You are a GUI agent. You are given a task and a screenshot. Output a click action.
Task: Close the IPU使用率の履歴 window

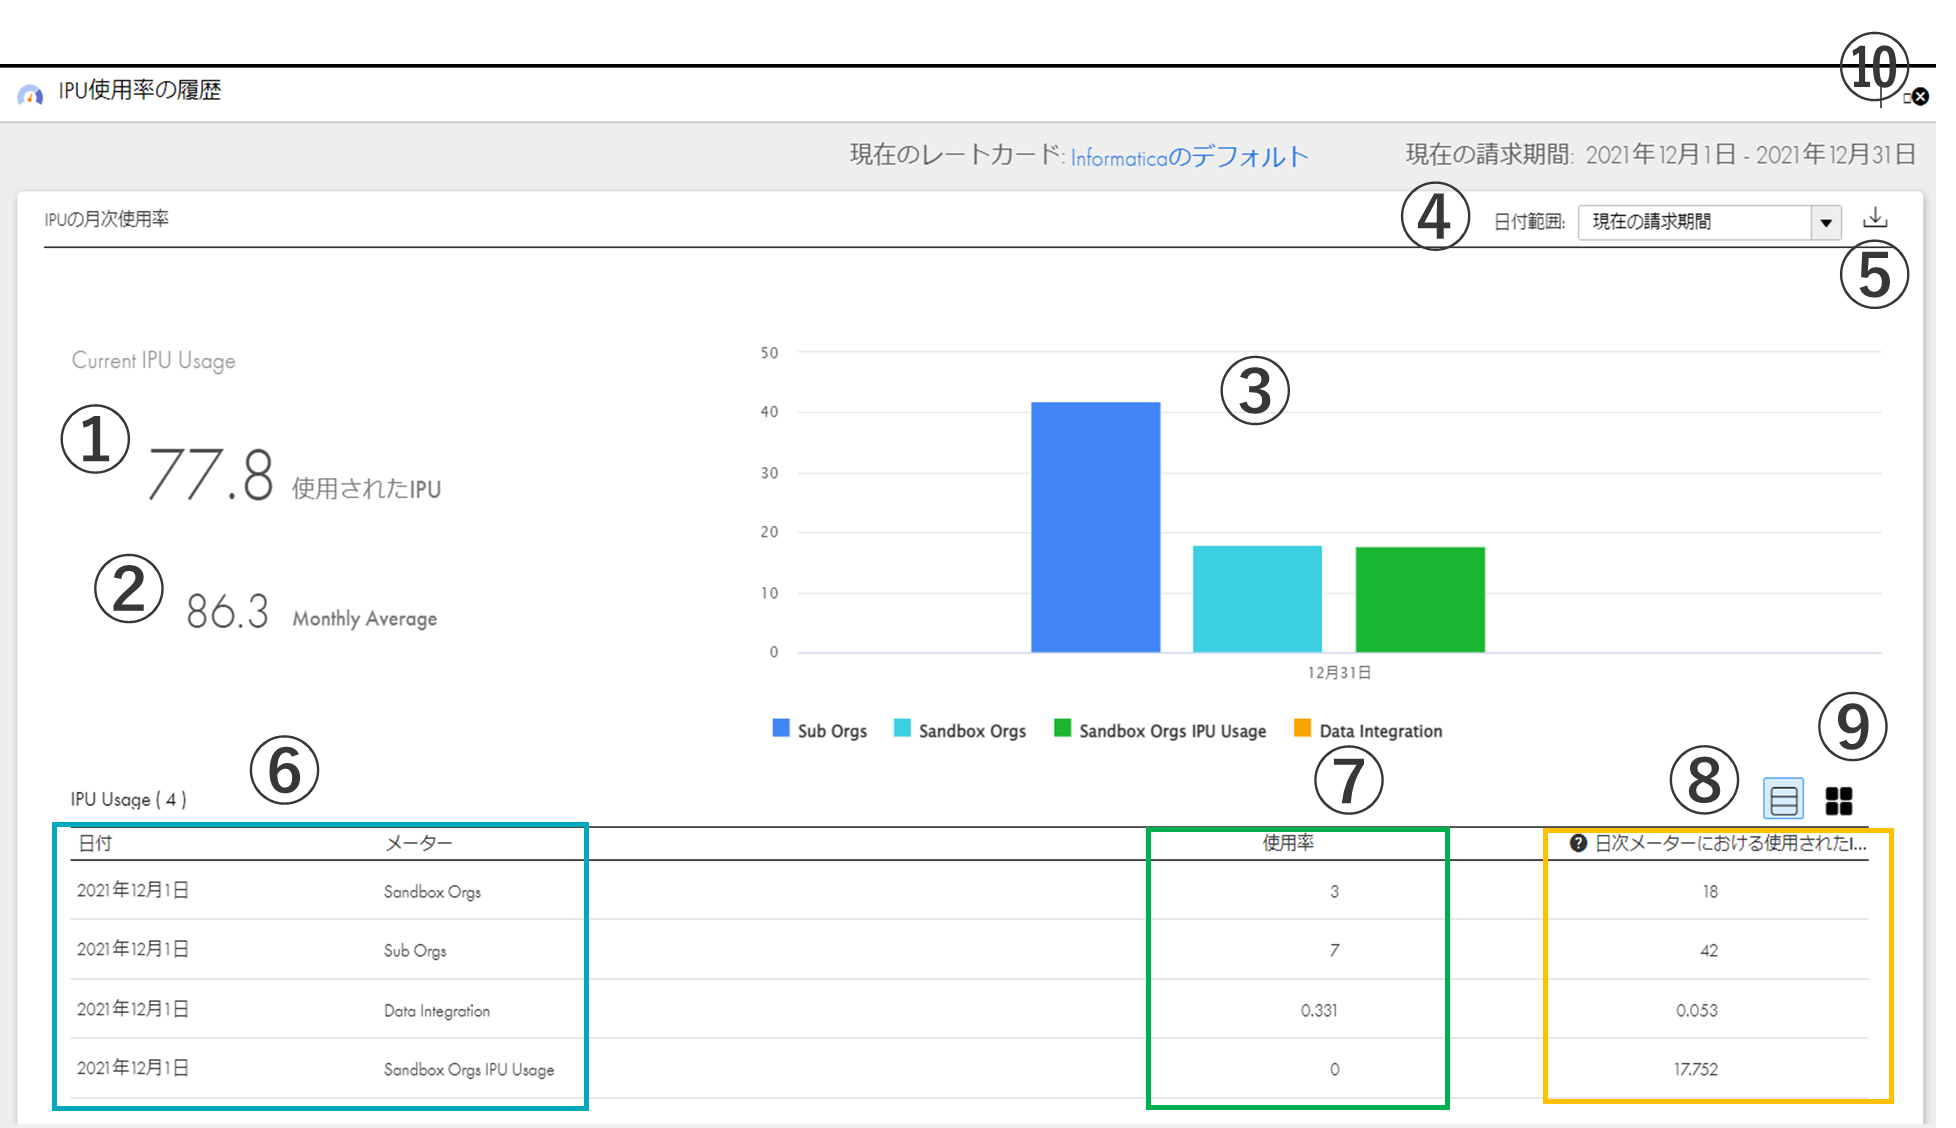1920,96
